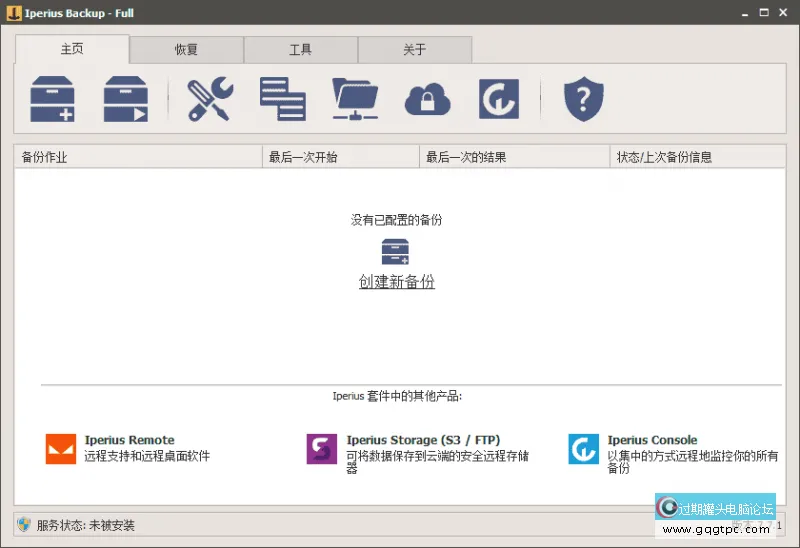Switch to the 主页 tab
Viewport: 800px width, 548px height.
(72, 49)
